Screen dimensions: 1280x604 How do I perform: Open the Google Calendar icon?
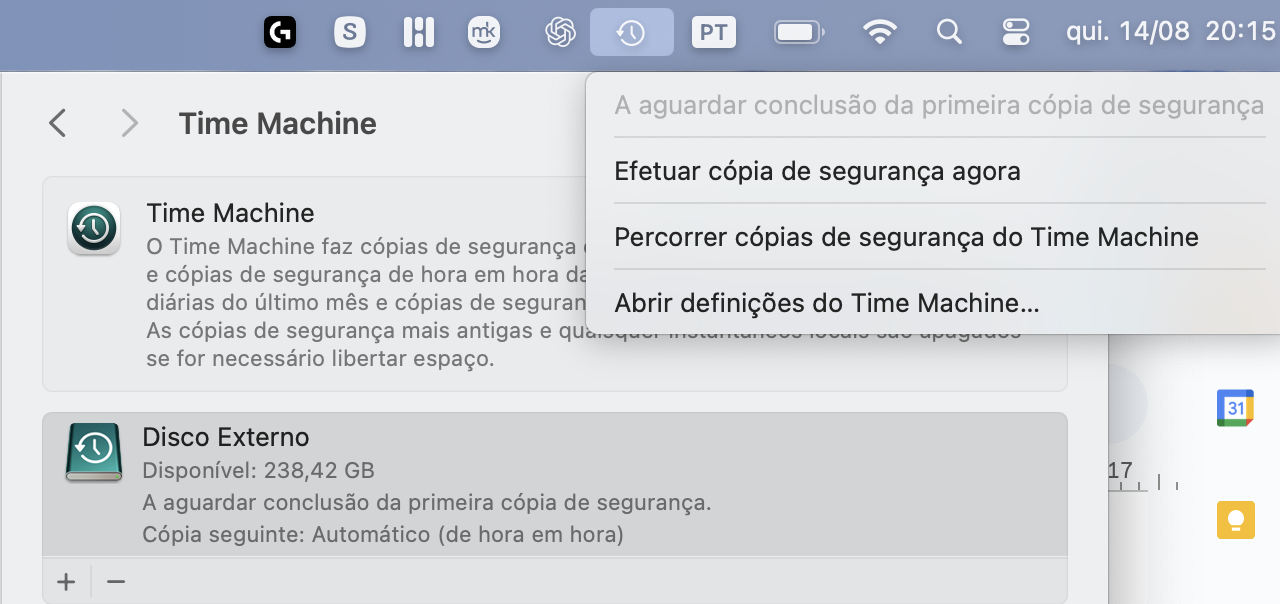tap(1236, 408)
